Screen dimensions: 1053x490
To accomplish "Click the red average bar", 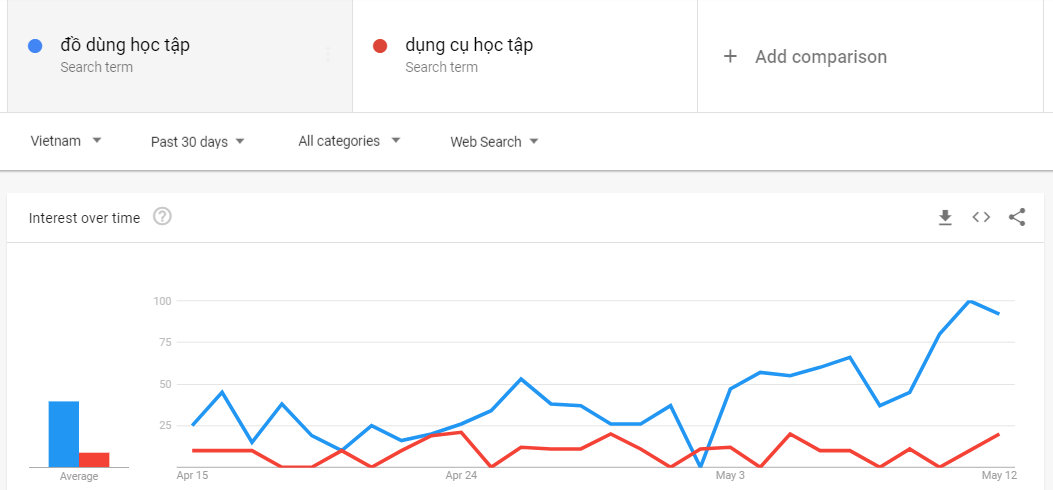I will (94, 460).
